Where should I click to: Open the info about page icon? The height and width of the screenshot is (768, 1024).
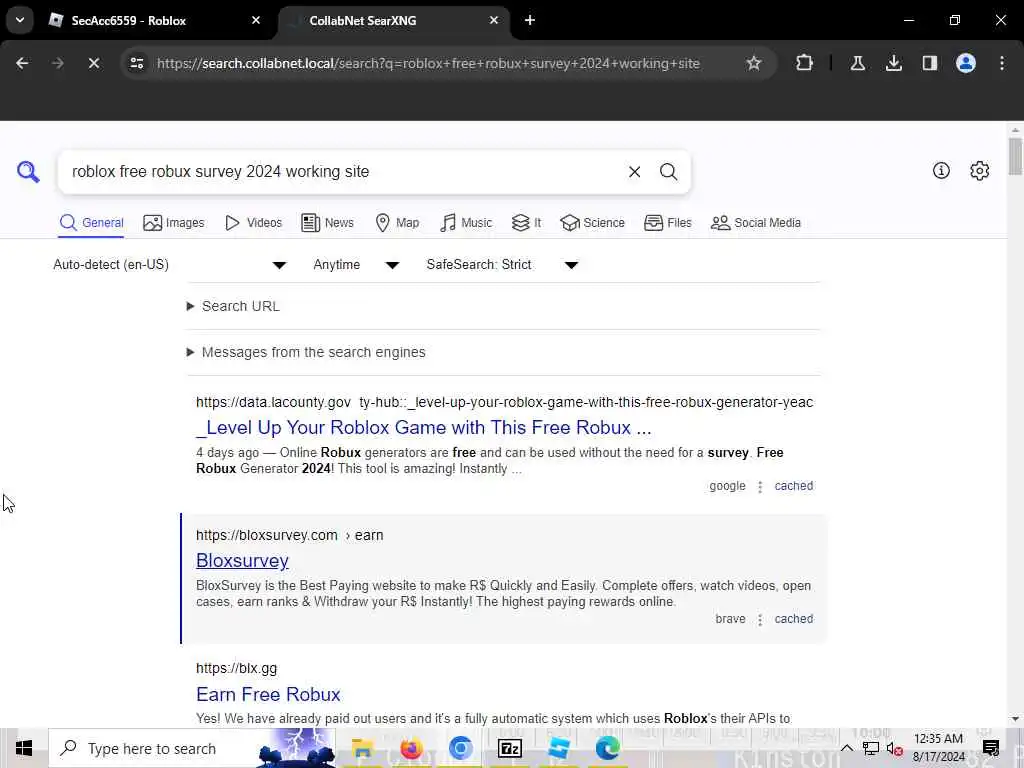(x=941, y=170)
